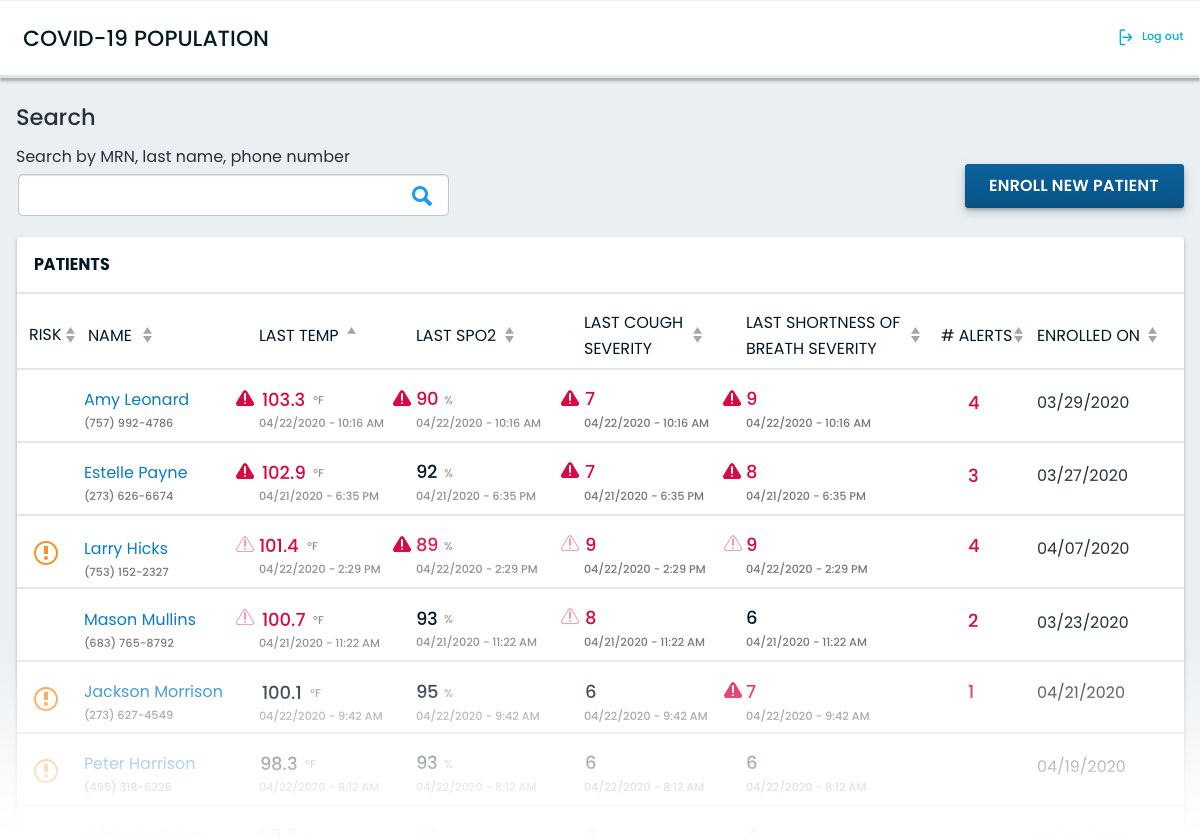Open Larry Hicks's patient record
The image size is (1200, 840).
pyautogui.click(x=126, y=549)
